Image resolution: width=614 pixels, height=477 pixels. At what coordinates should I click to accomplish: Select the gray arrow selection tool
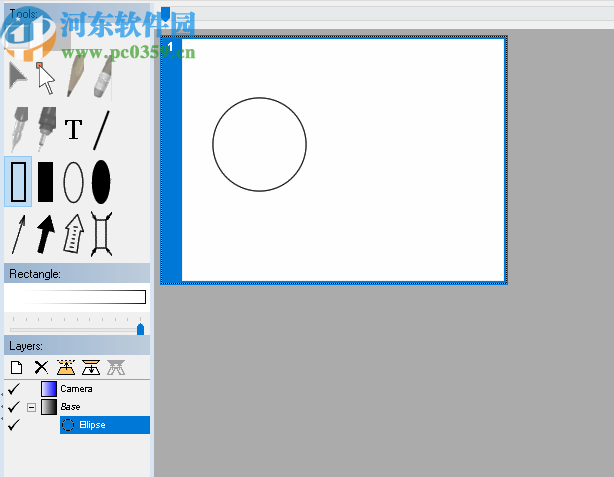(x=18, y=76)
